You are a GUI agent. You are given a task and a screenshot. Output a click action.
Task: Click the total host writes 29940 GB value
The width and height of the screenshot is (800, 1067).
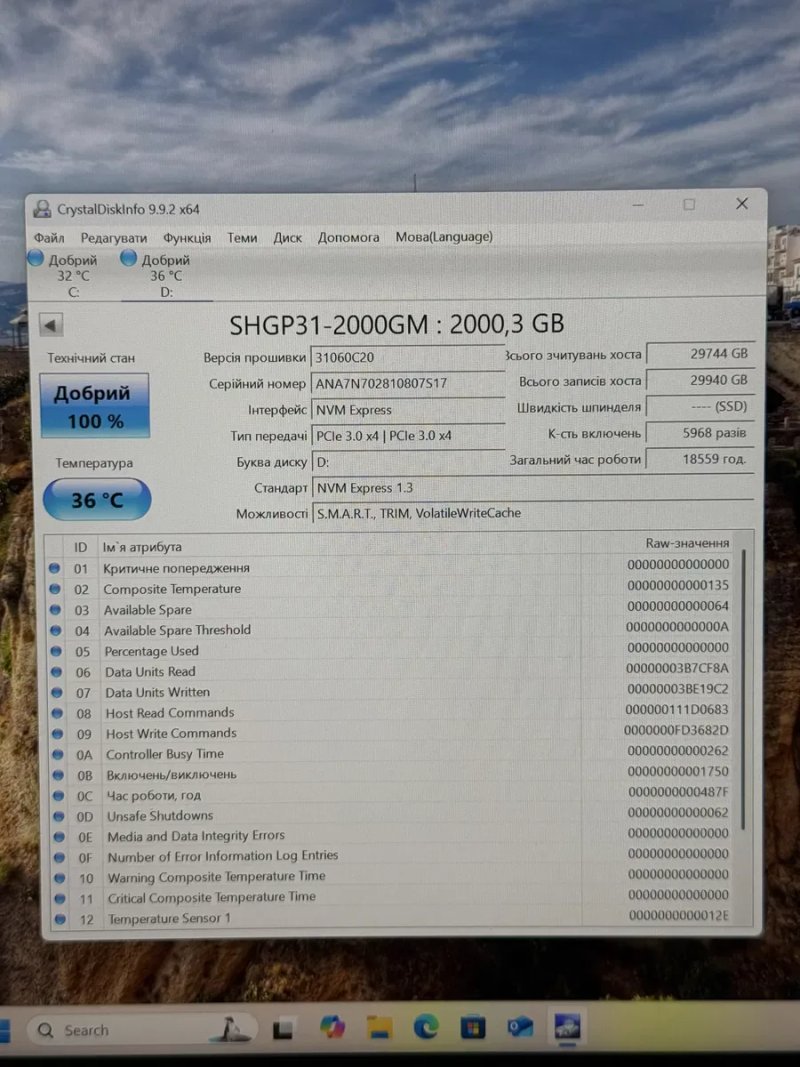(700, 380)
